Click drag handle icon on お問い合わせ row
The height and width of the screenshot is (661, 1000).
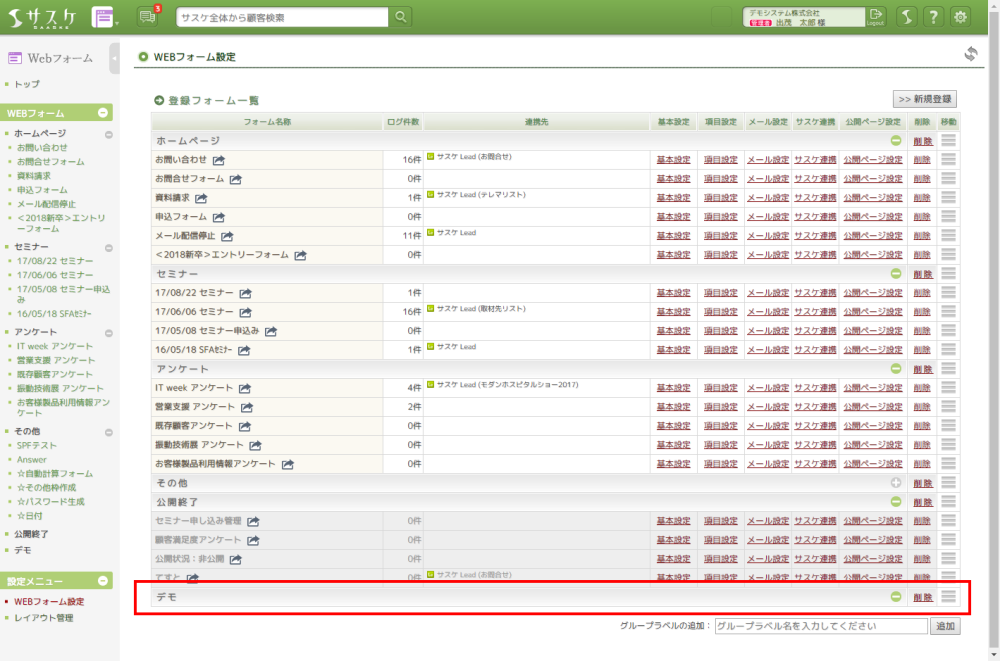click(948, 160)
